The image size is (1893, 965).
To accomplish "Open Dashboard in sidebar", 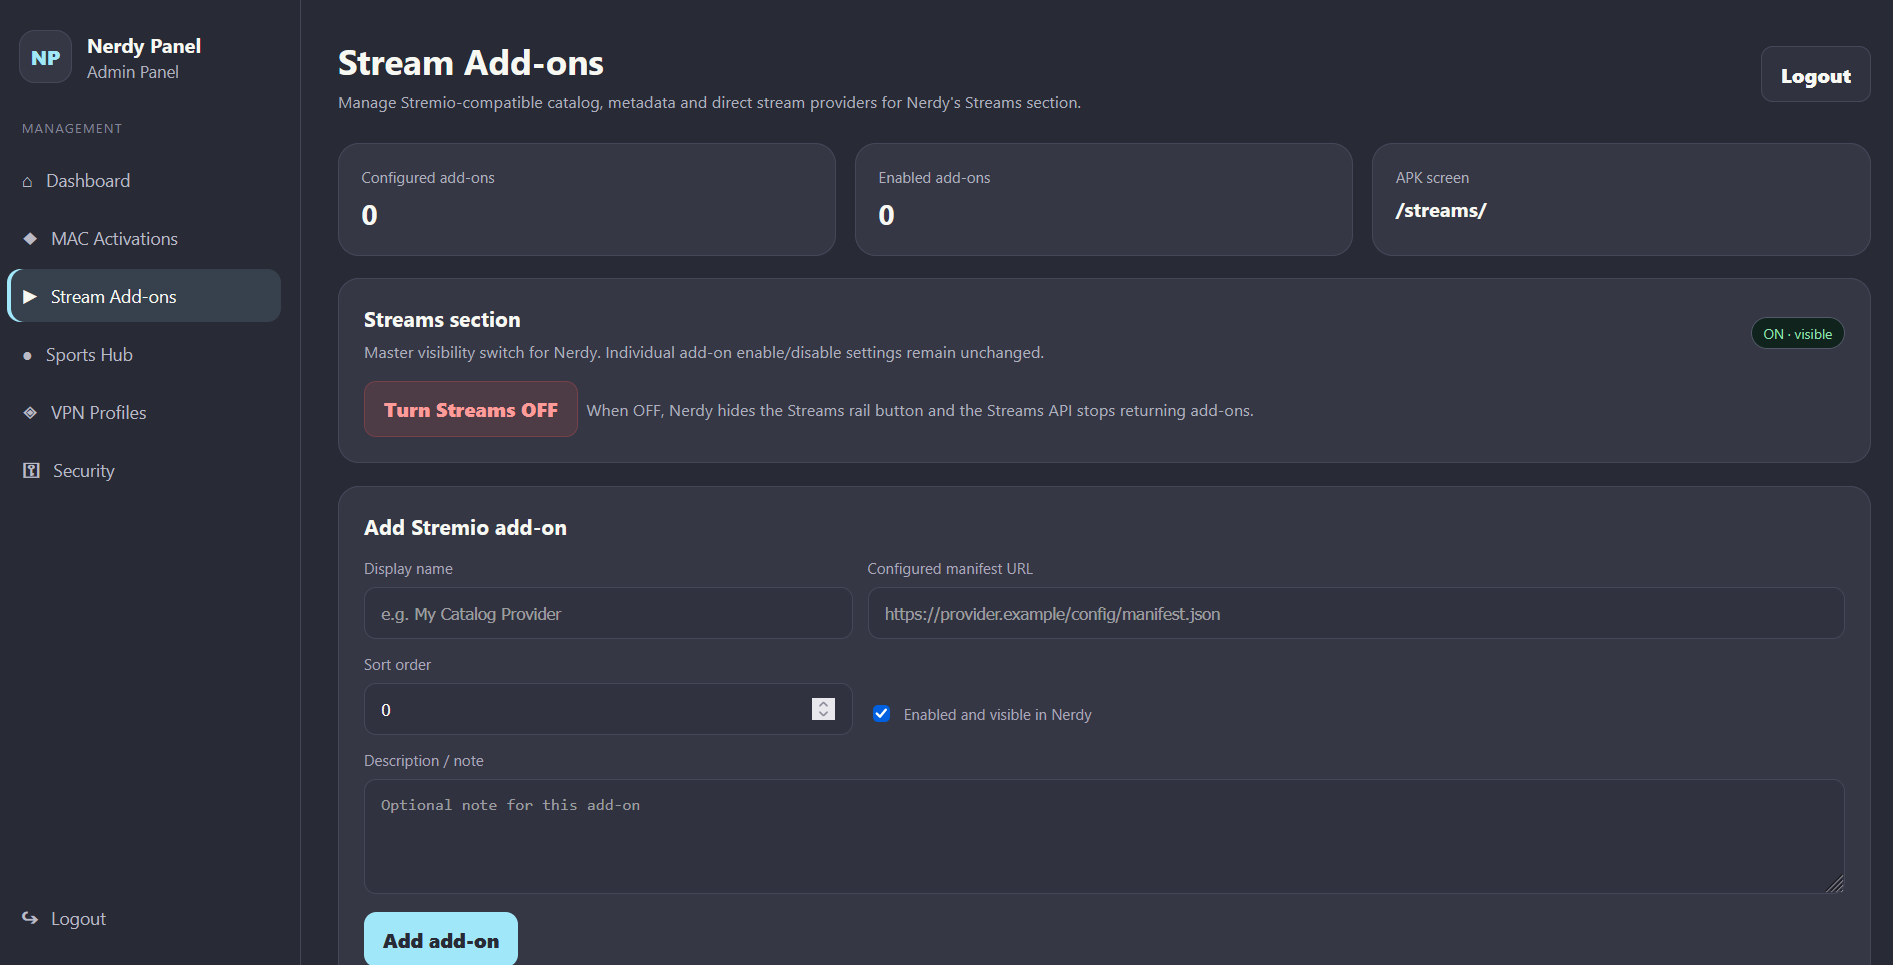I will click(144, 181).
